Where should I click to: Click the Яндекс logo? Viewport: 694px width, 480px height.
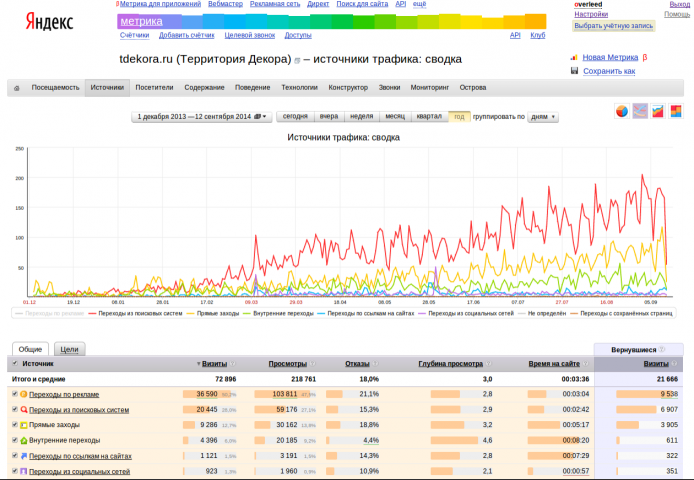pos(49,22)
